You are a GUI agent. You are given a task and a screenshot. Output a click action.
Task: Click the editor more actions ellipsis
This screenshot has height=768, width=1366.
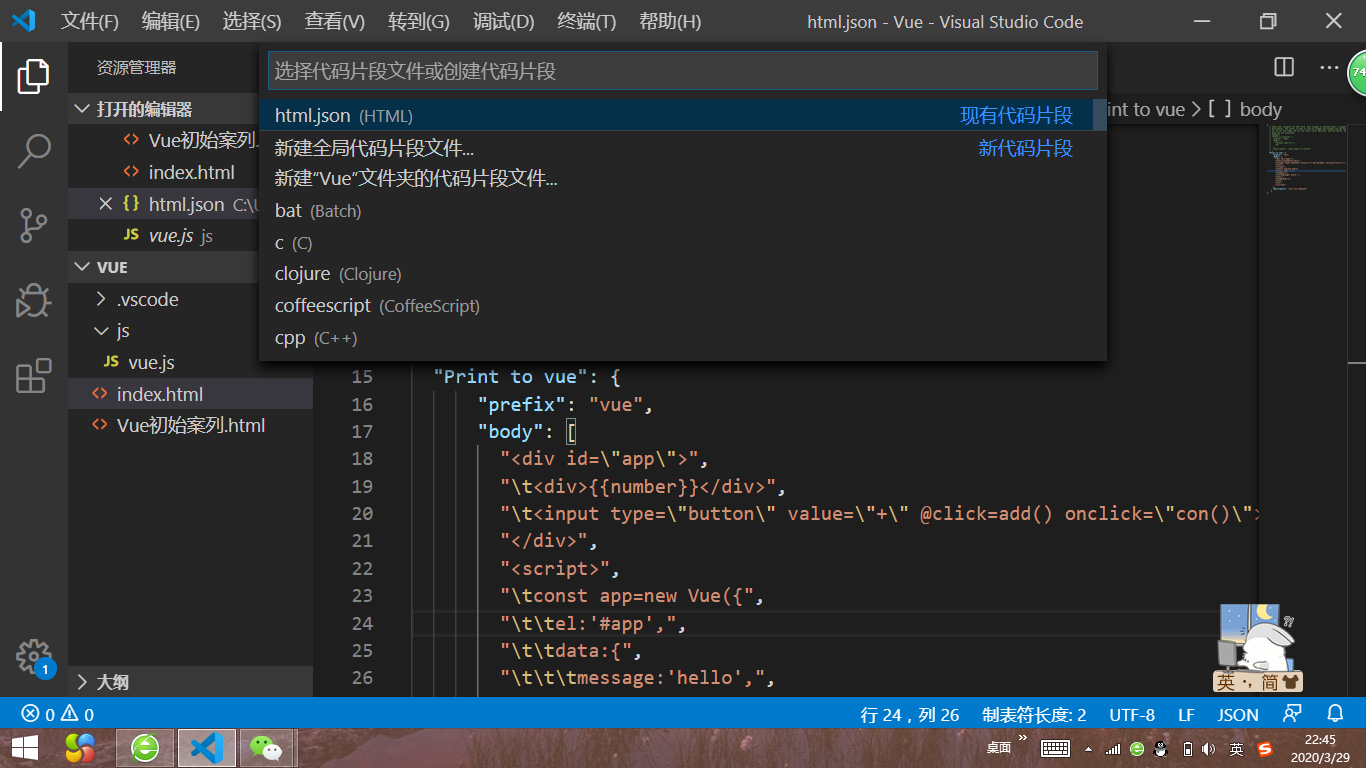click(x=1327, y=68)
